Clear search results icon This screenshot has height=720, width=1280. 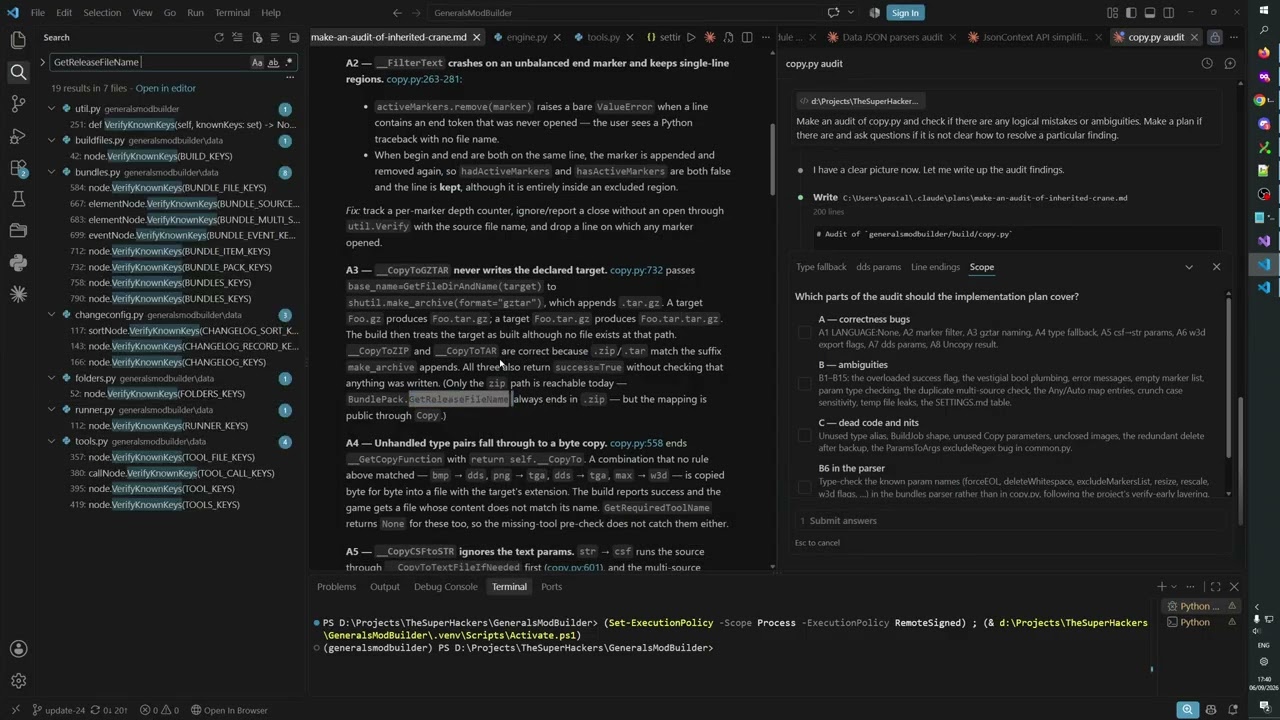coord(238,37)
